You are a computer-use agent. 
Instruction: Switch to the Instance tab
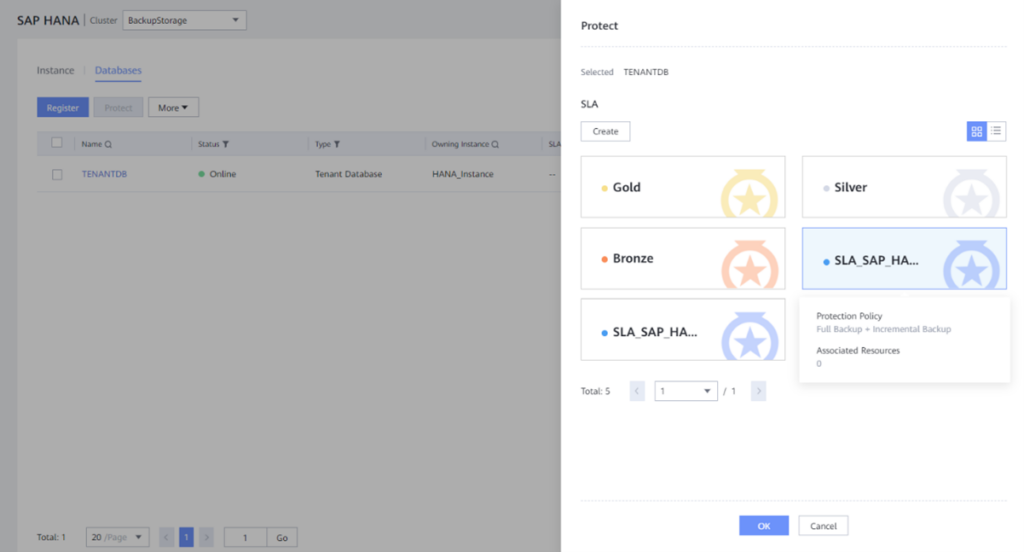coord(55,71)
